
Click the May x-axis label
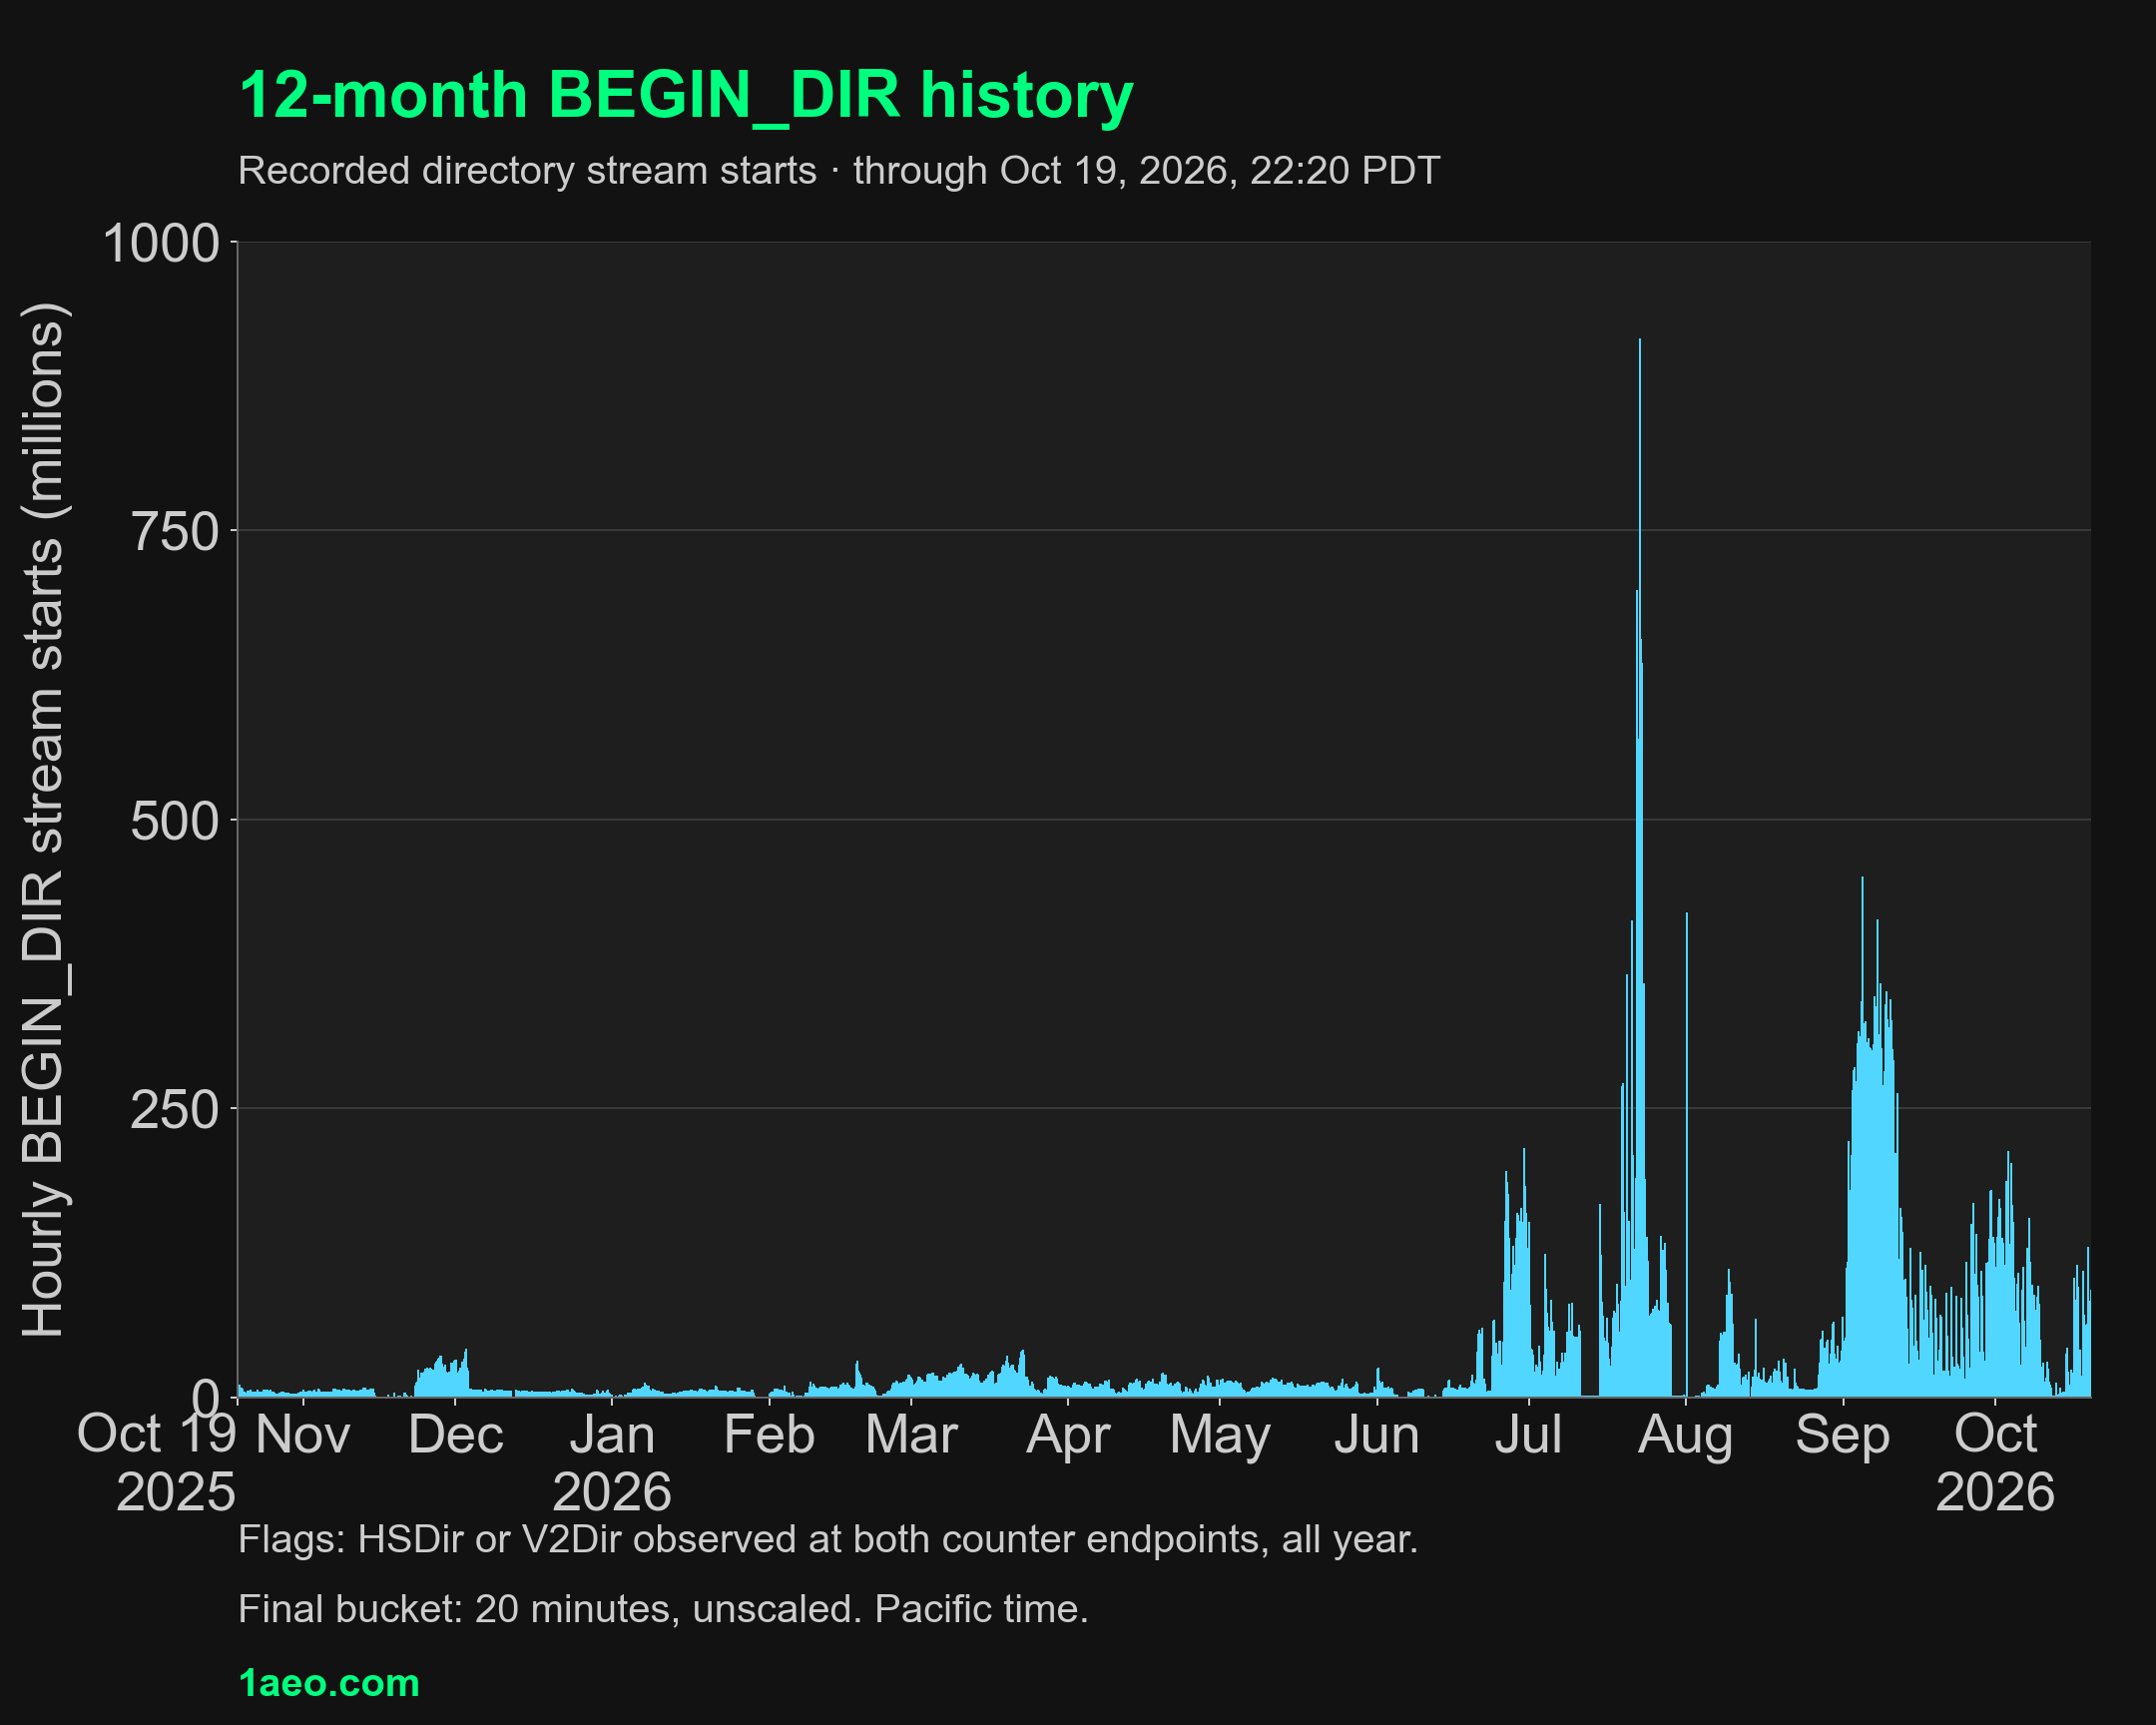pos(1220,1437)
